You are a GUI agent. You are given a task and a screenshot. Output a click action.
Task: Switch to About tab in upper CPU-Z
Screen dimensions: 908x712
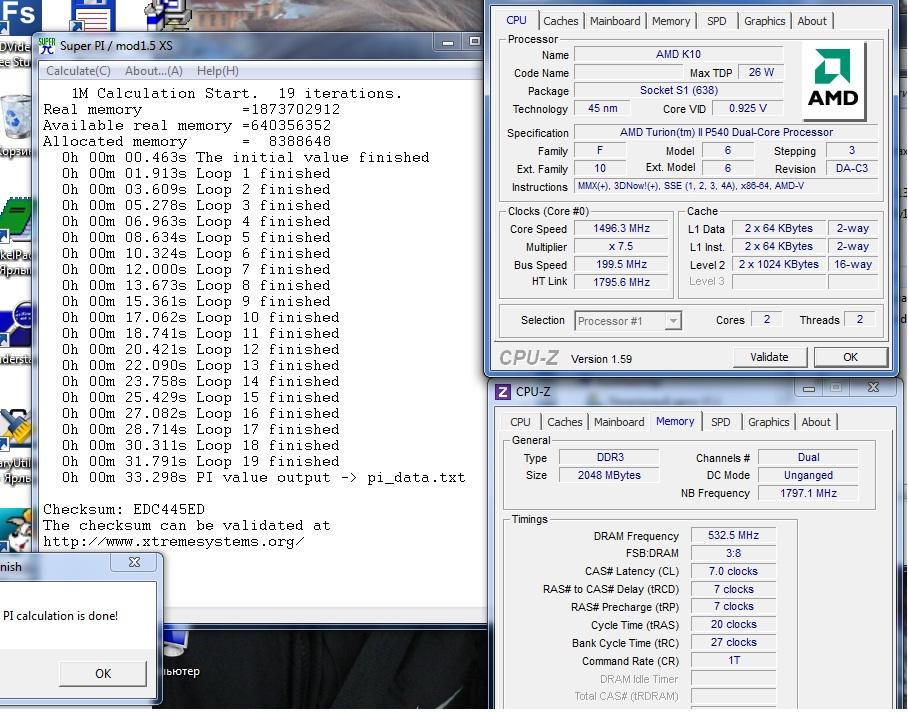coord(812,21)
